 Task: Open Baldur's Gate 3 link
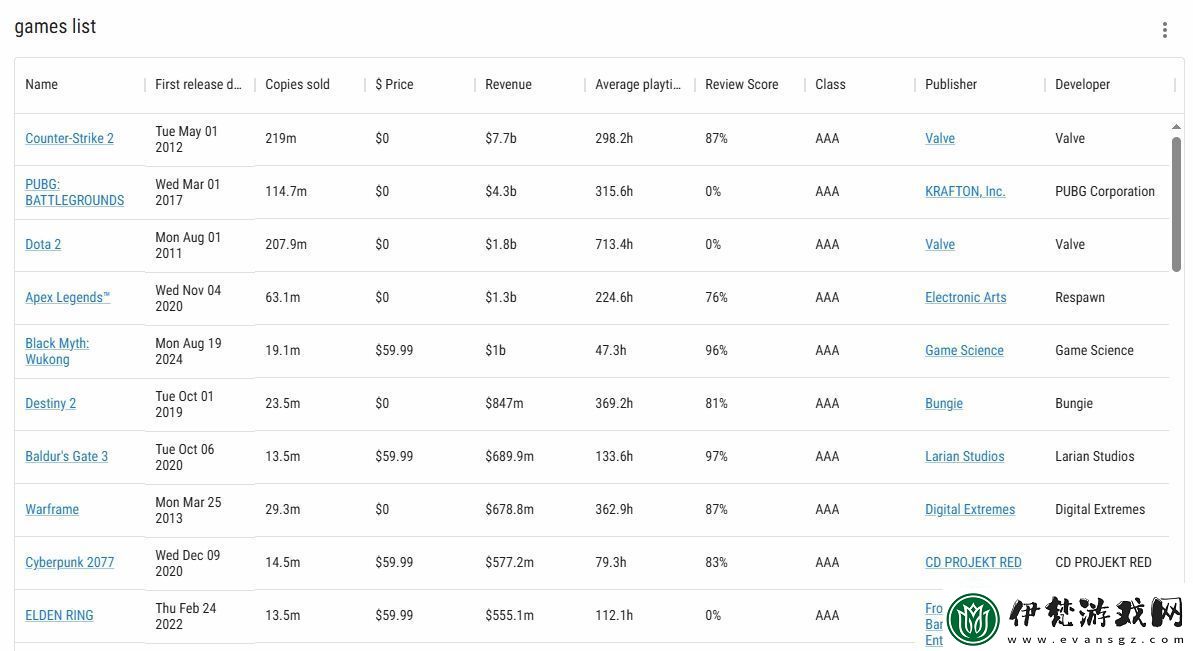pyautogui.click(x=66, y=456)
